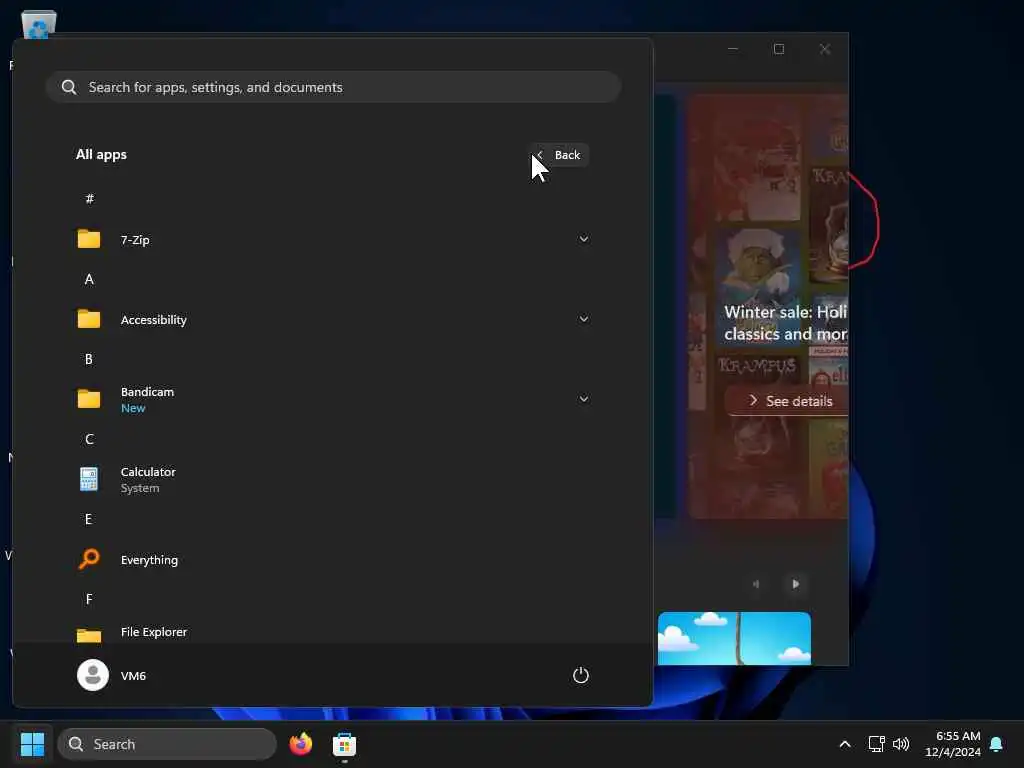Expand the Accessibility folder chevron

click(584, 319)
